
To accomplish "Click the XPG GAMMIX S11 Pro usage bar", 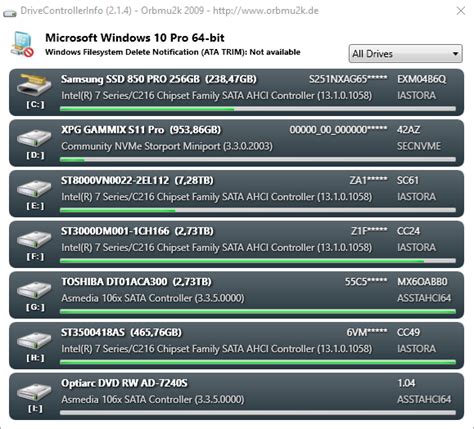I will coord(258,159).
